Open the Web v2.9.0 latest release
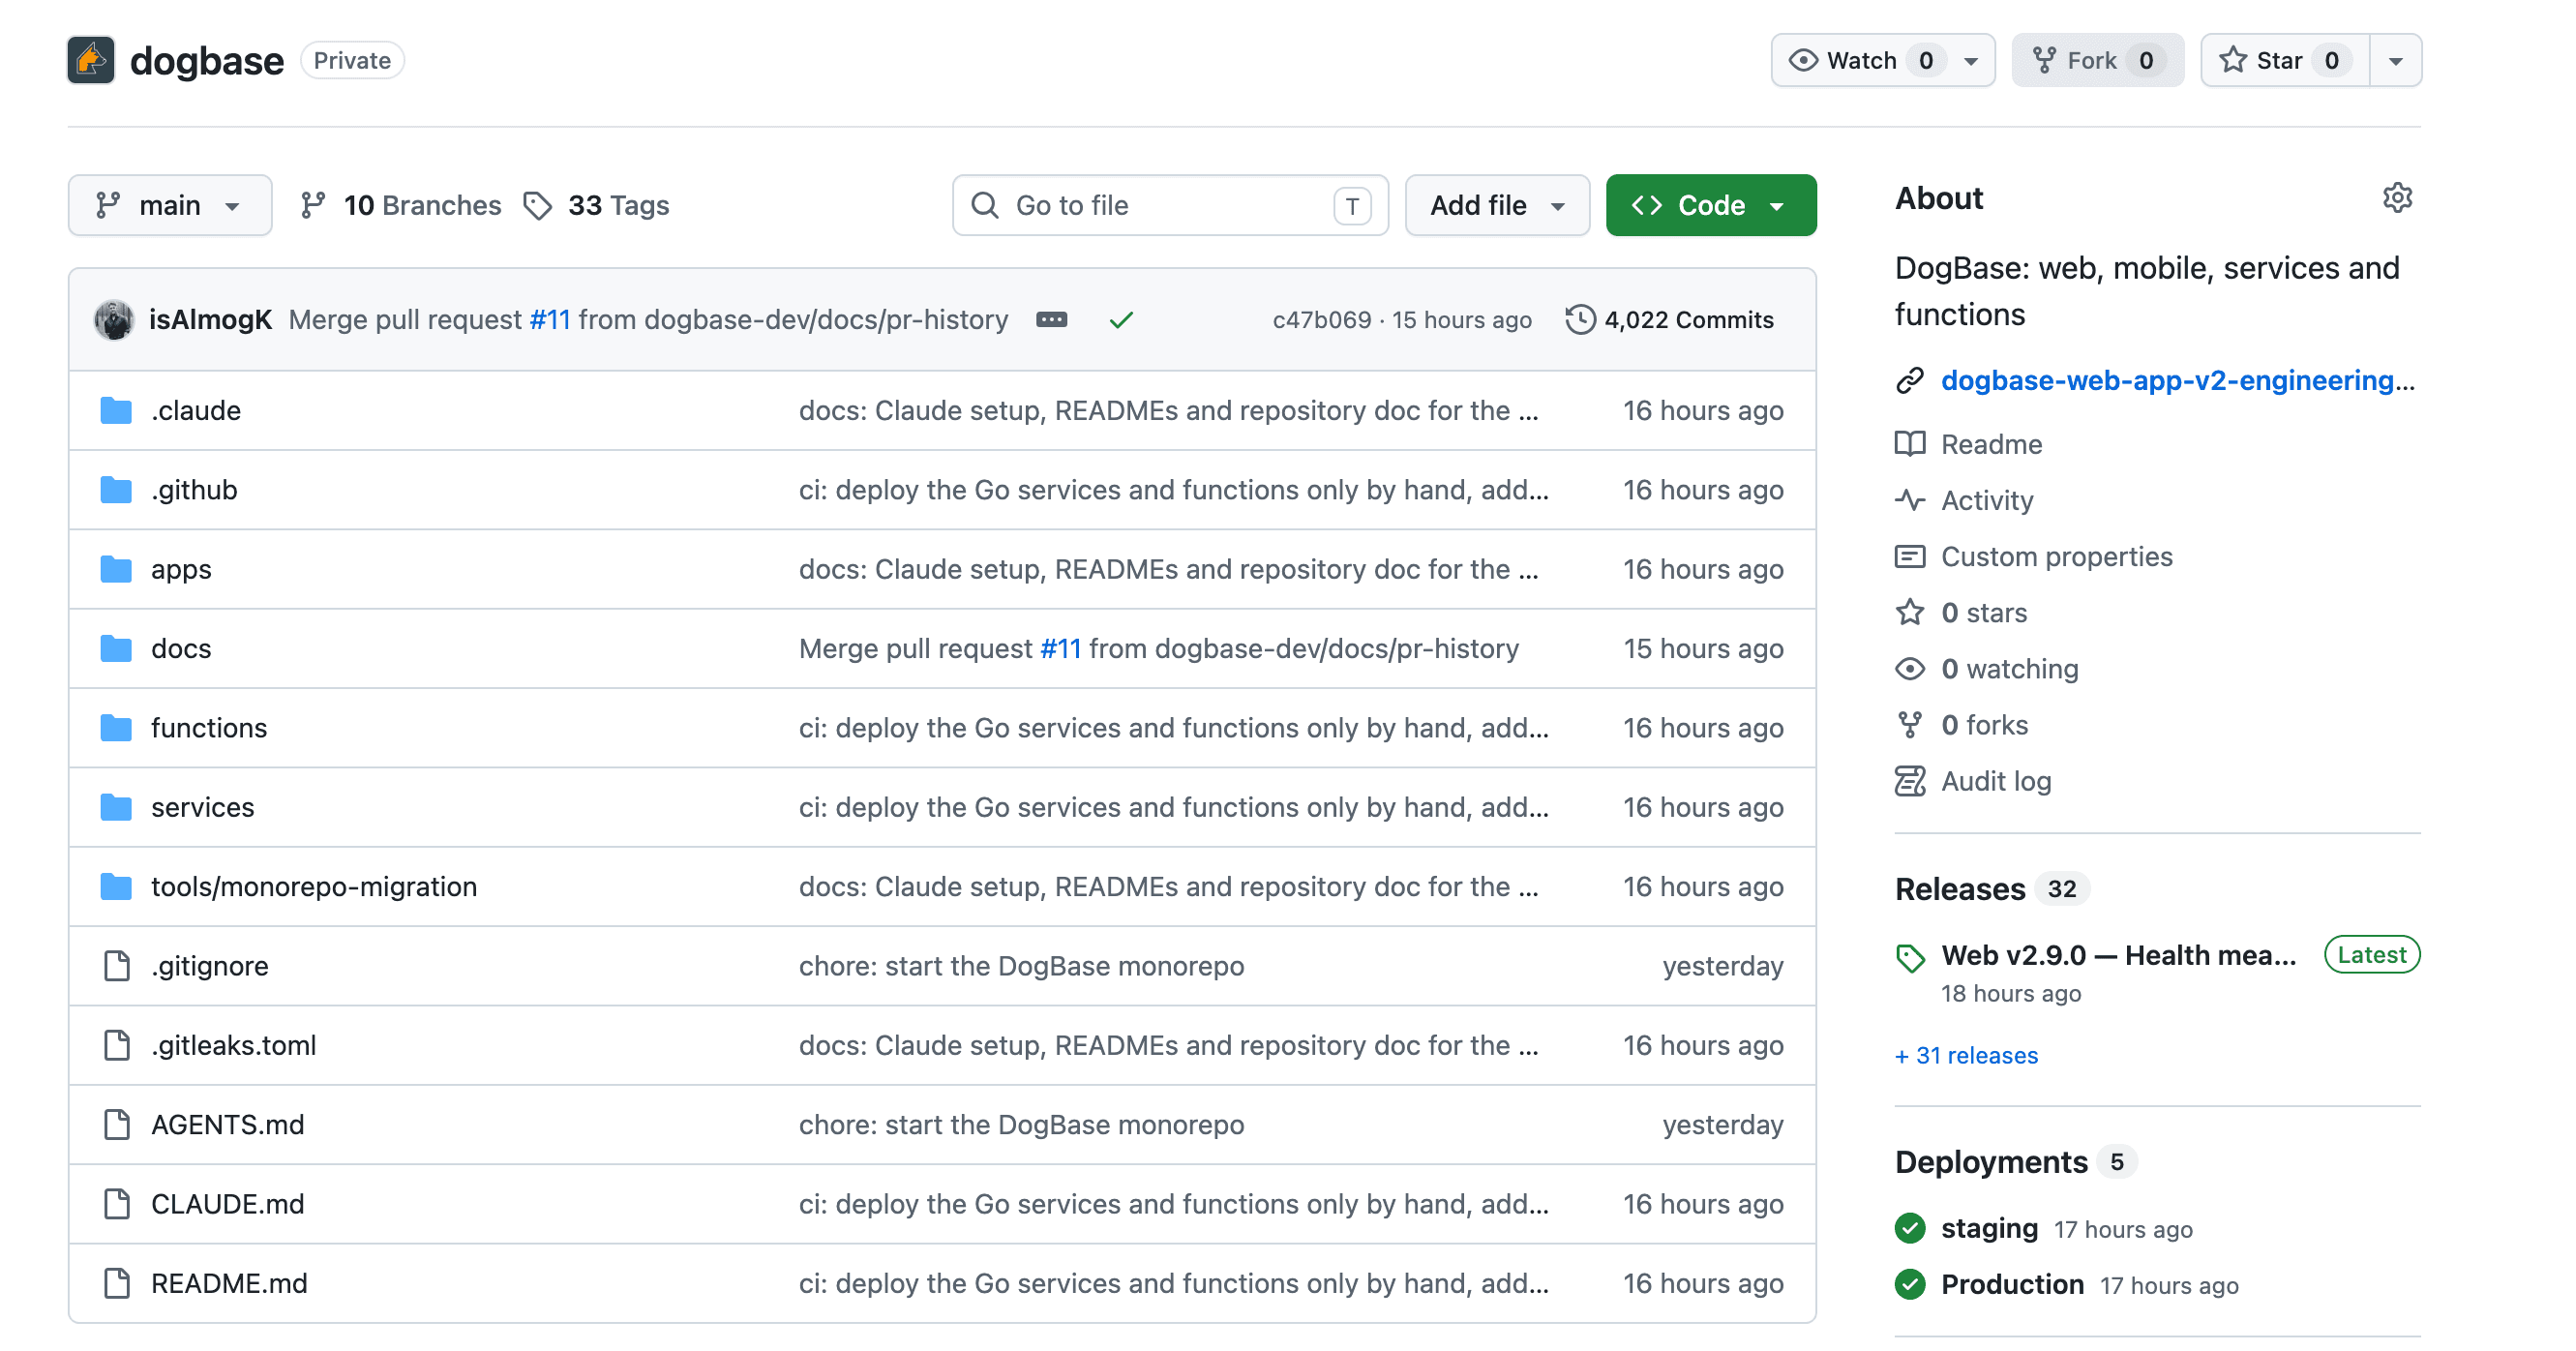2576x1351 pixels. coord(2118,955)
